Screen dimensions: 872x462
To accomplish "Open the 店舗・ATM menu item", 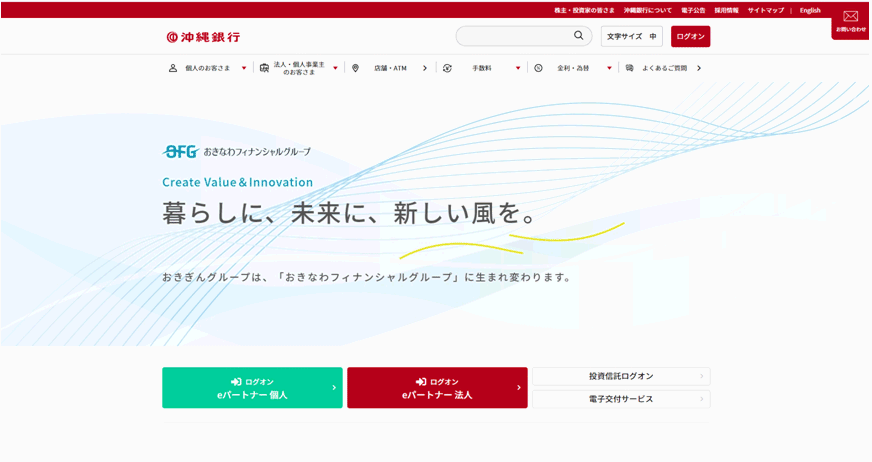I will click(390, 68).
